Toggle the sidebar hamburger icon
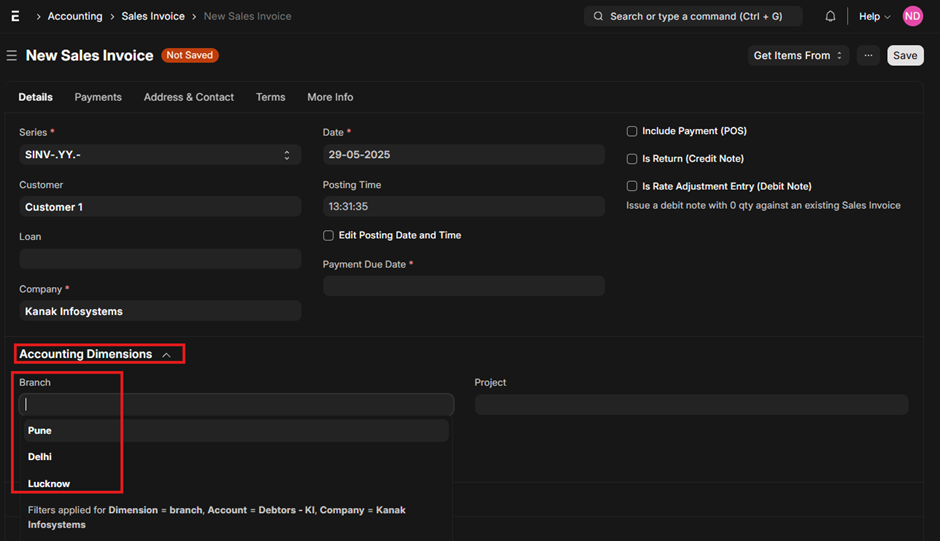 point(11,55)
